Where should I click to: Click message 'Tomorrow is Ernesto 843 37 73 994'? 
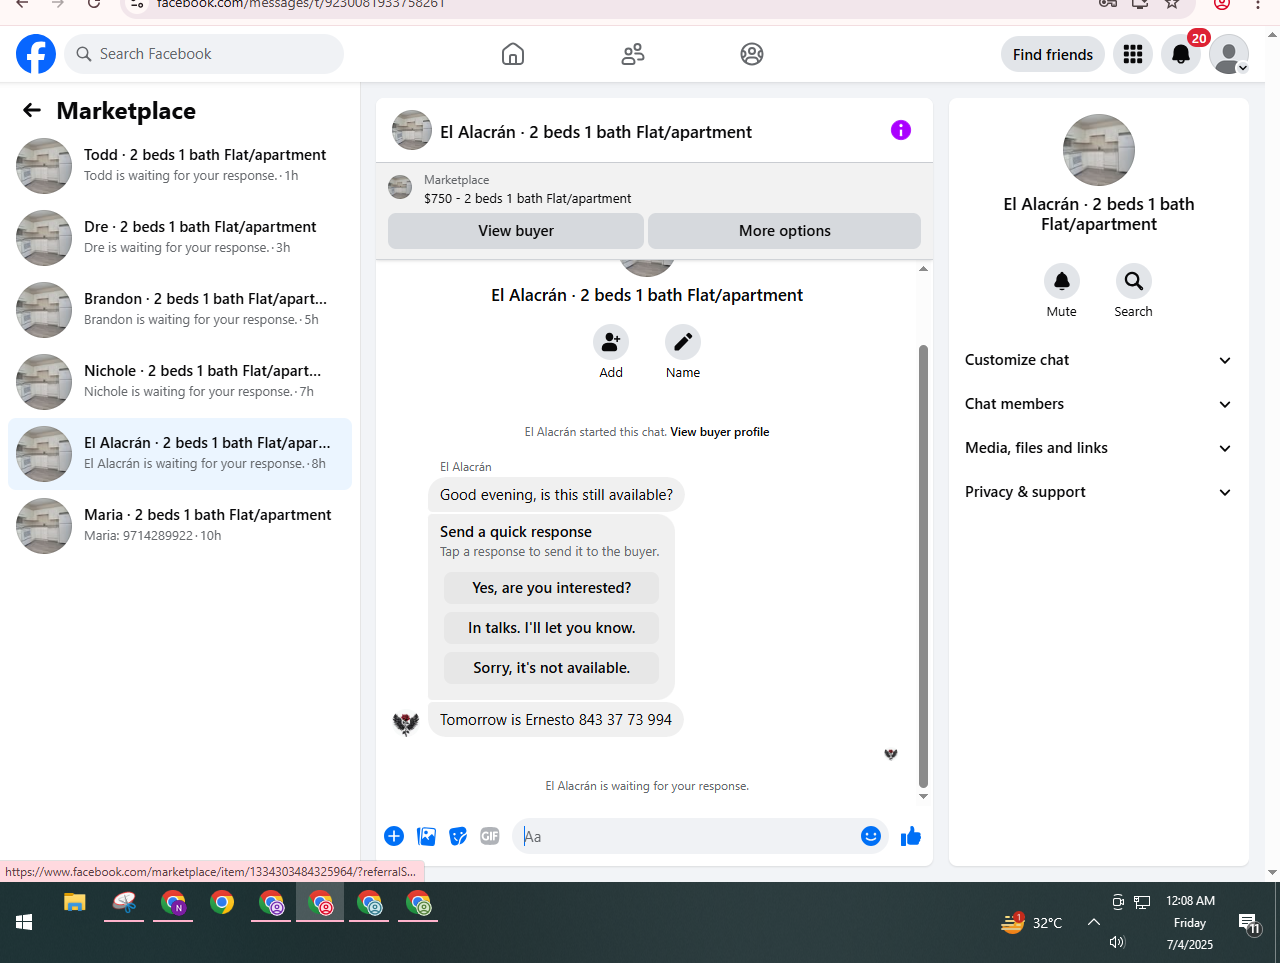point(556,720)
